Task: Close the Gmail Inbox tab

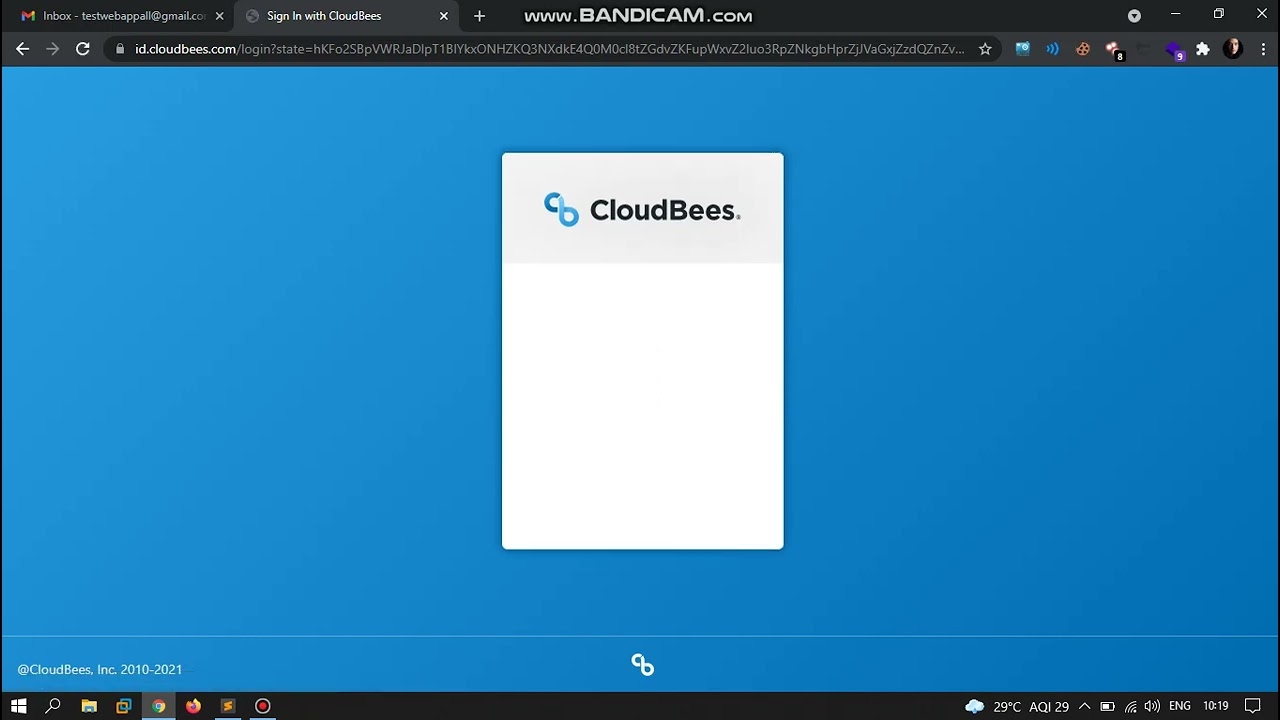Action: coord(220,16)
